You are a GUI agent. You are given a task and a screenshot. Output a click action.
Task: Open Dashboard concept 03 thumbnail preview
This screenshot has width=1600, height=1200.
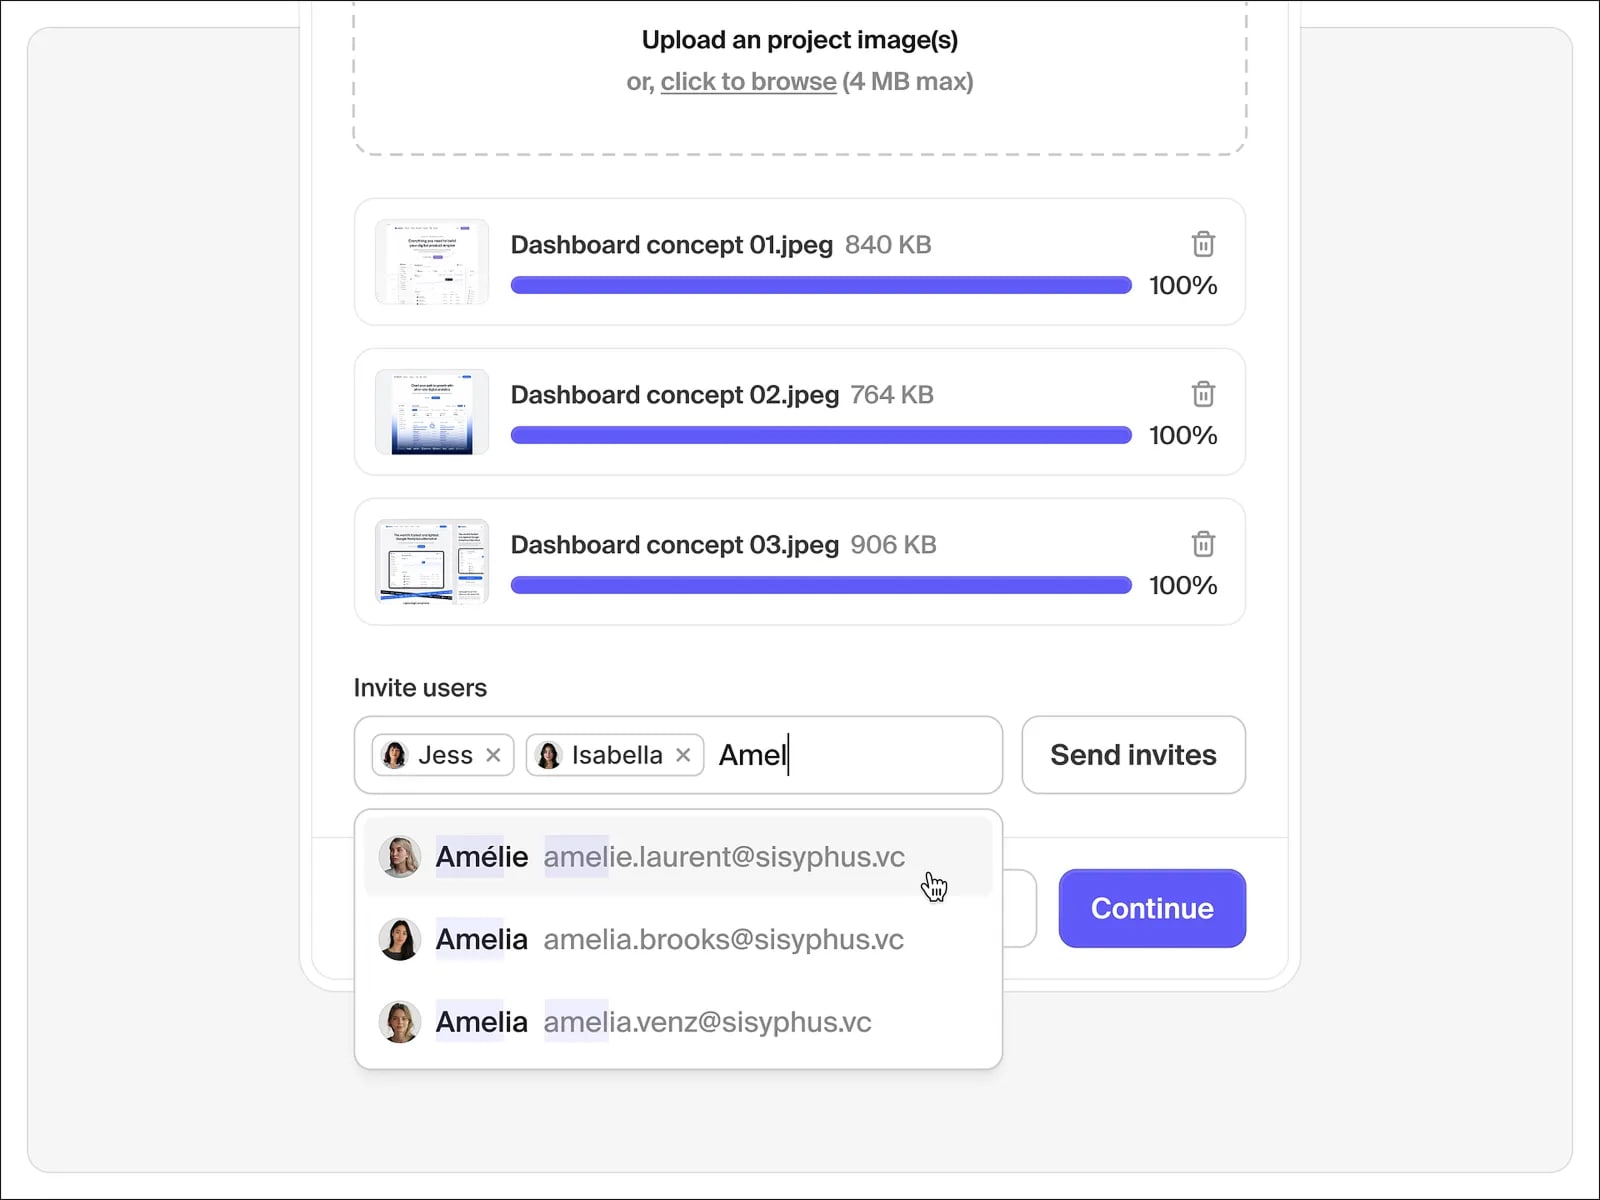click(432, 562)
